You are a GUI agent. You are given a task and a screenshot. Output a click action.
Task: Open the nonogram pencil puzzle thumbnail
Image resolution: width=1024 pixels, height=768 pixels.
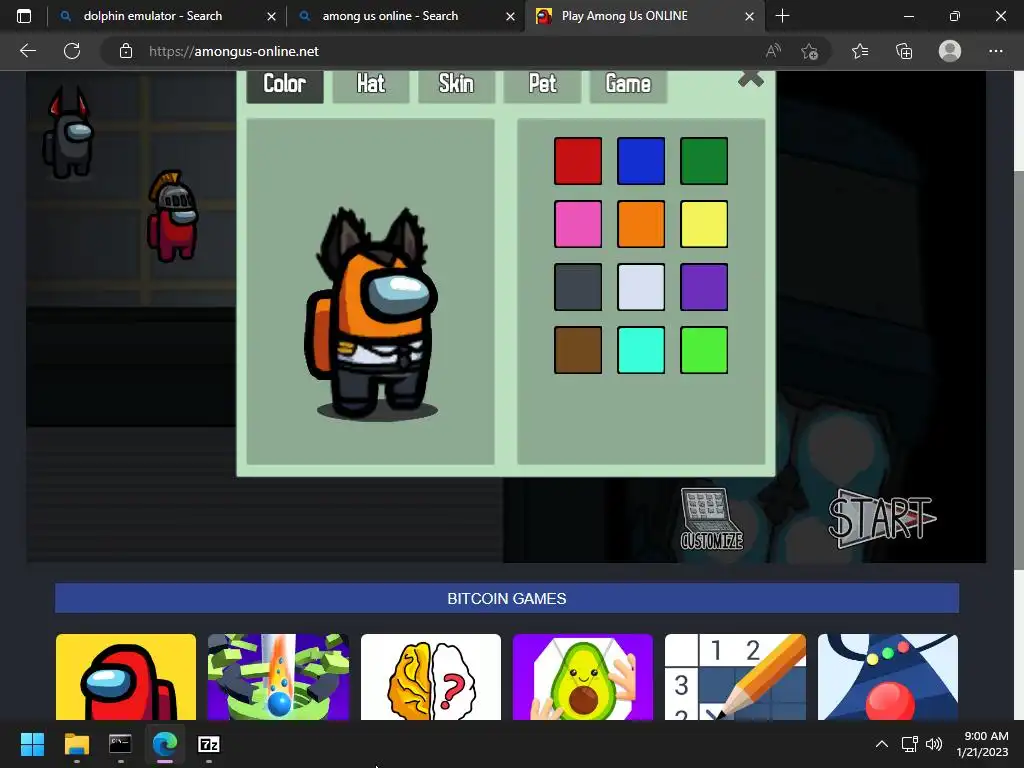(735, 677)
